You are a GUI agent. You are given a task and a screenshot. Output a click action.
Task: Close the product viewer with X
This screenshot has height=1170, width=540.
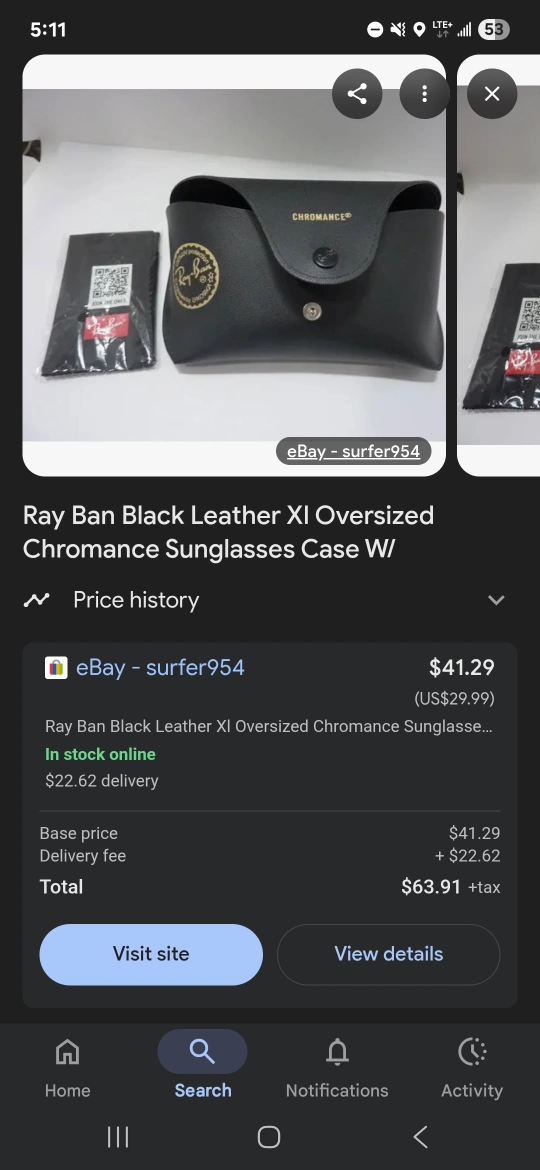coord(492,93)
